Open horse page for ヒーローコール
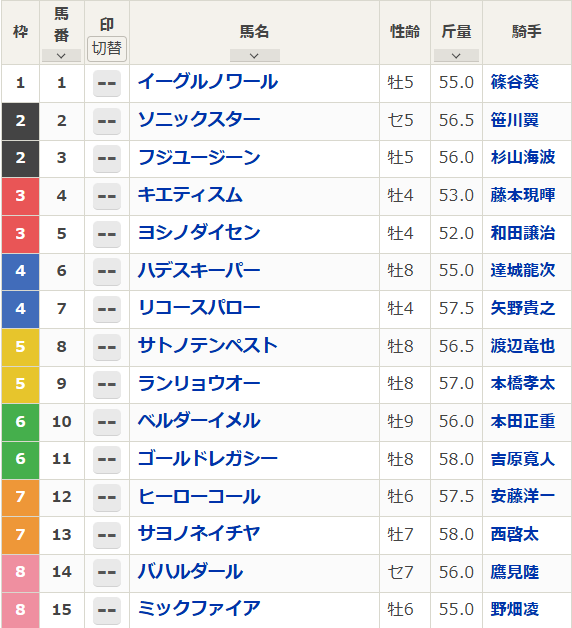This screenshot has height=628, width=572. [199, 497]
